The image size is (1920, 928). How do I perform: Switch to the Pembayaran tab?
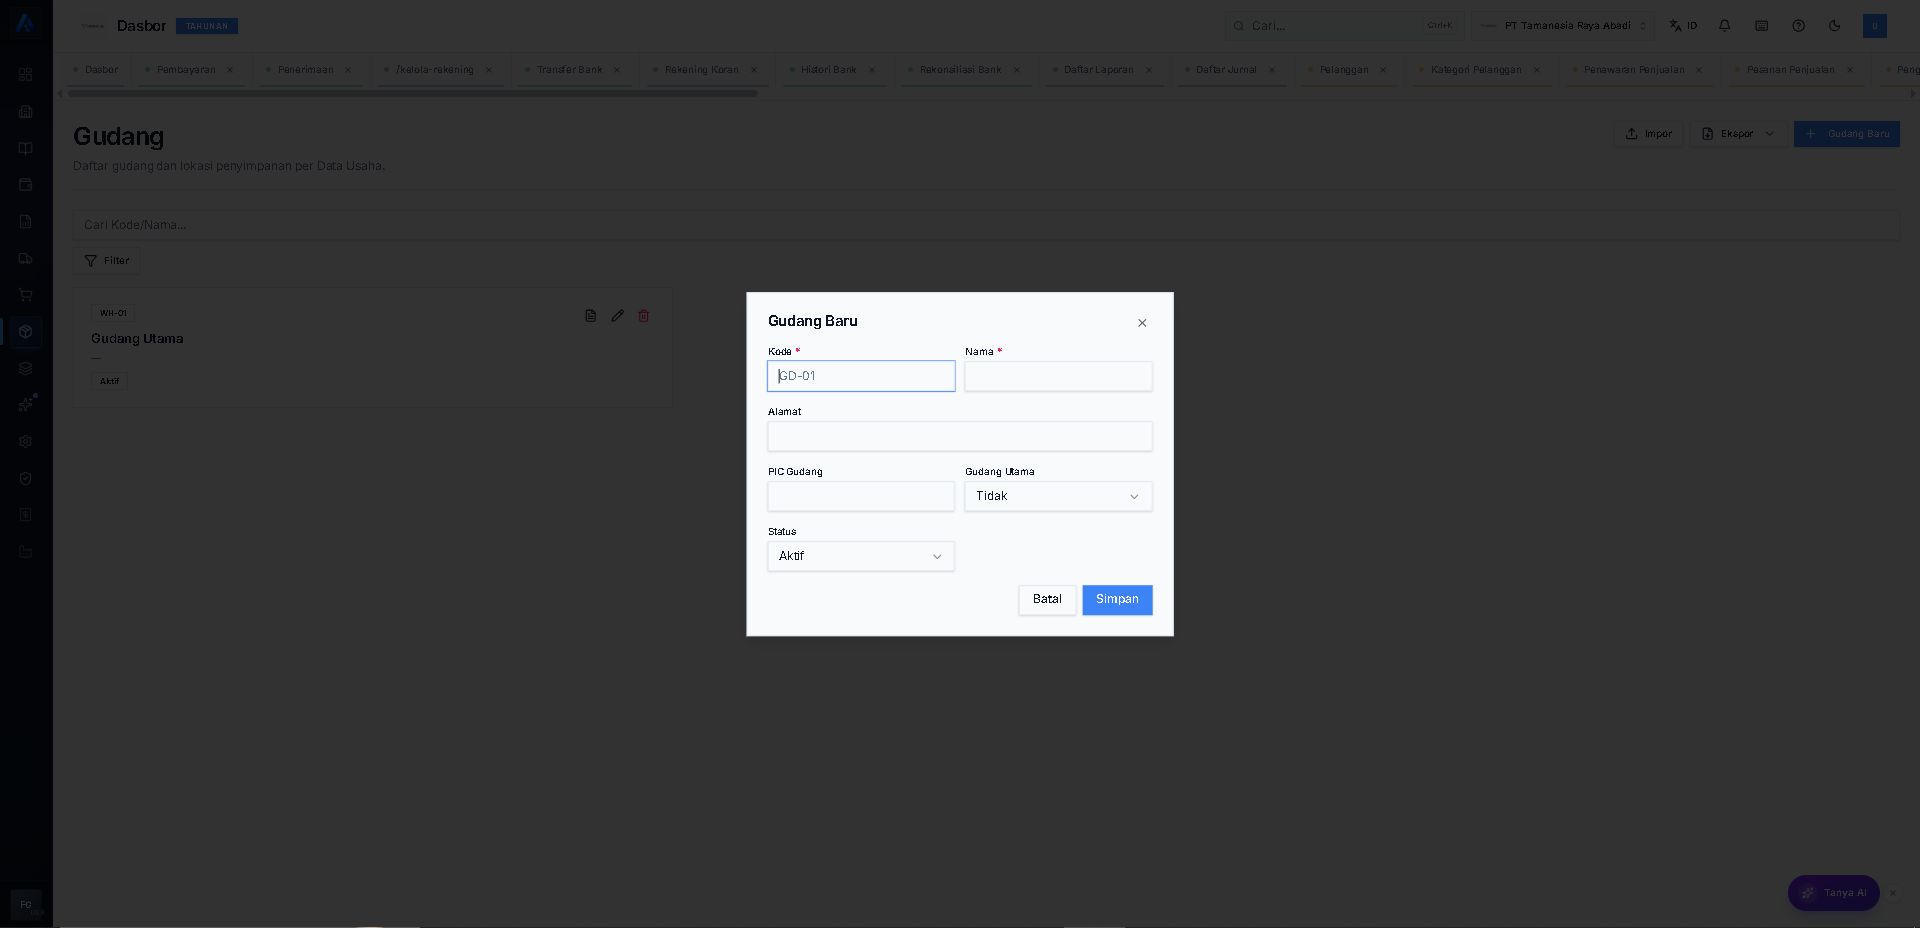coord(186,70)
